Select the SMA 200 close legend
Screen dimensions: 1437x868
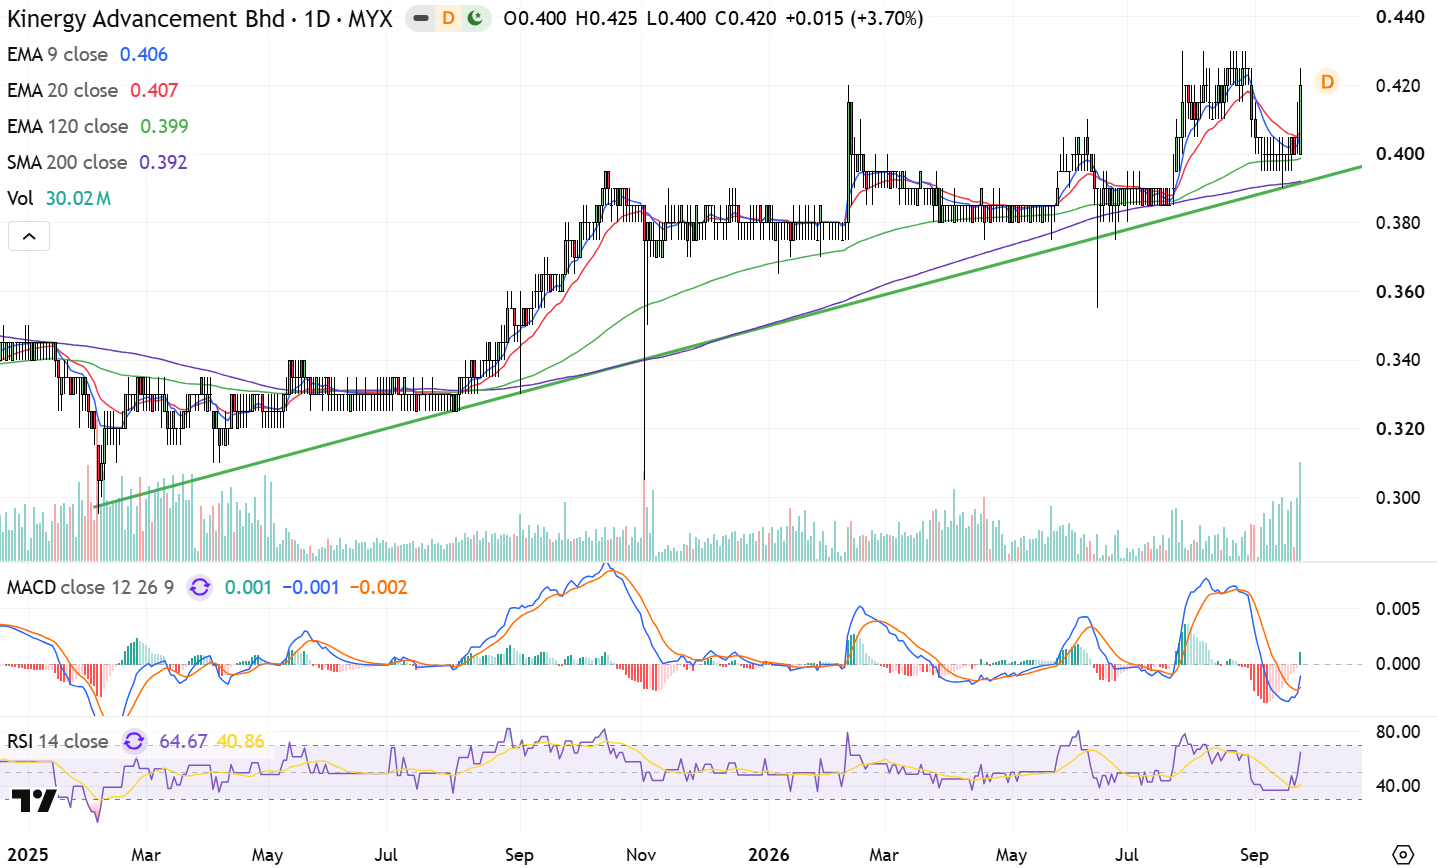97,162
